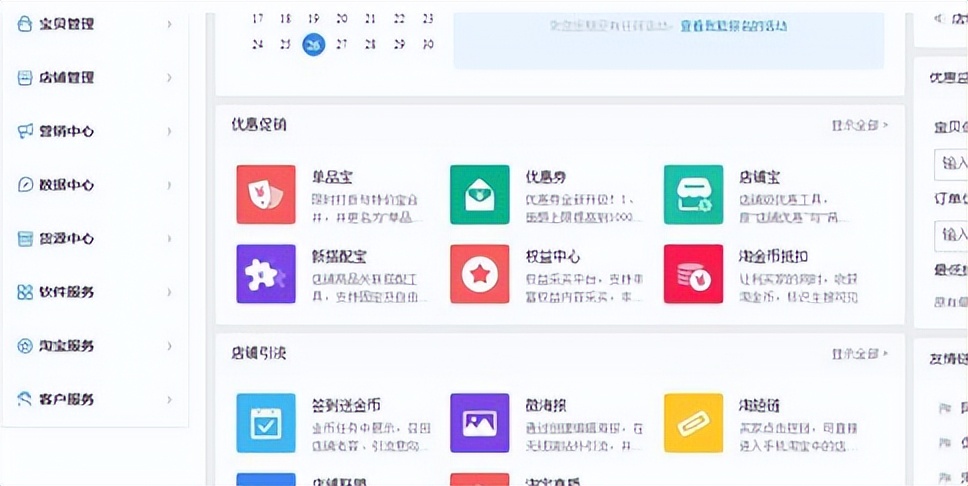Pick date 17 in the calendar
Image resolution: width=968 pixels, height=486 pixels.
click(x=257, y=19)
